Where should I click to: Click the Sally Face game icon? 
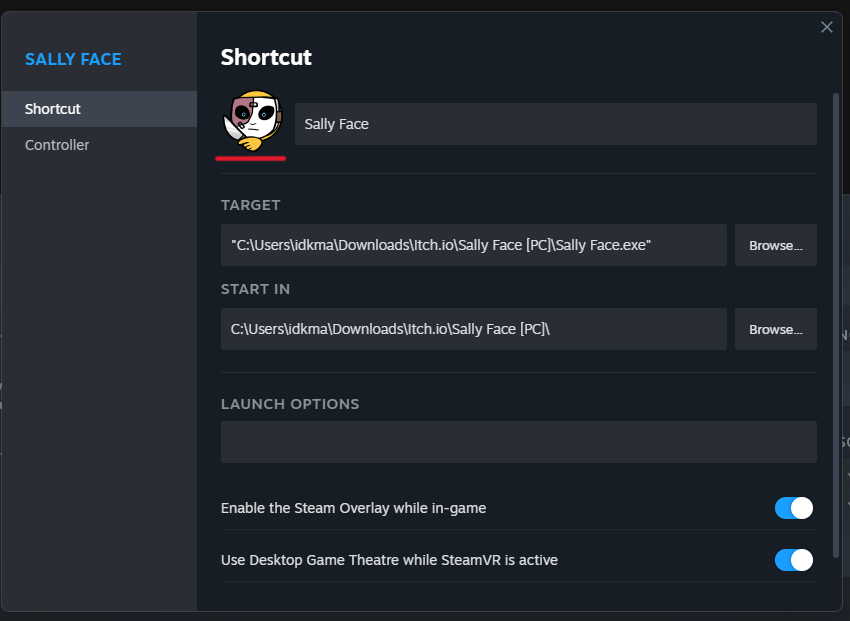pyautogui.click(x=252, y=123)
